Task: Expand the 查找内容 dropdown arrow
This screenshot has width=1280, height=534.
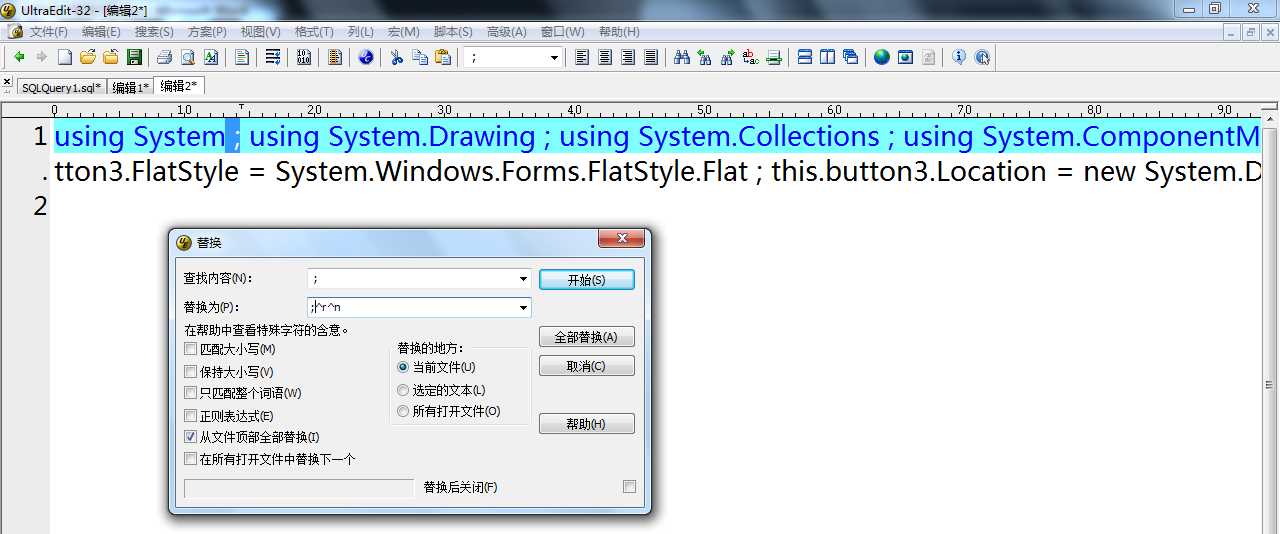Action: (x=523, y=279)
